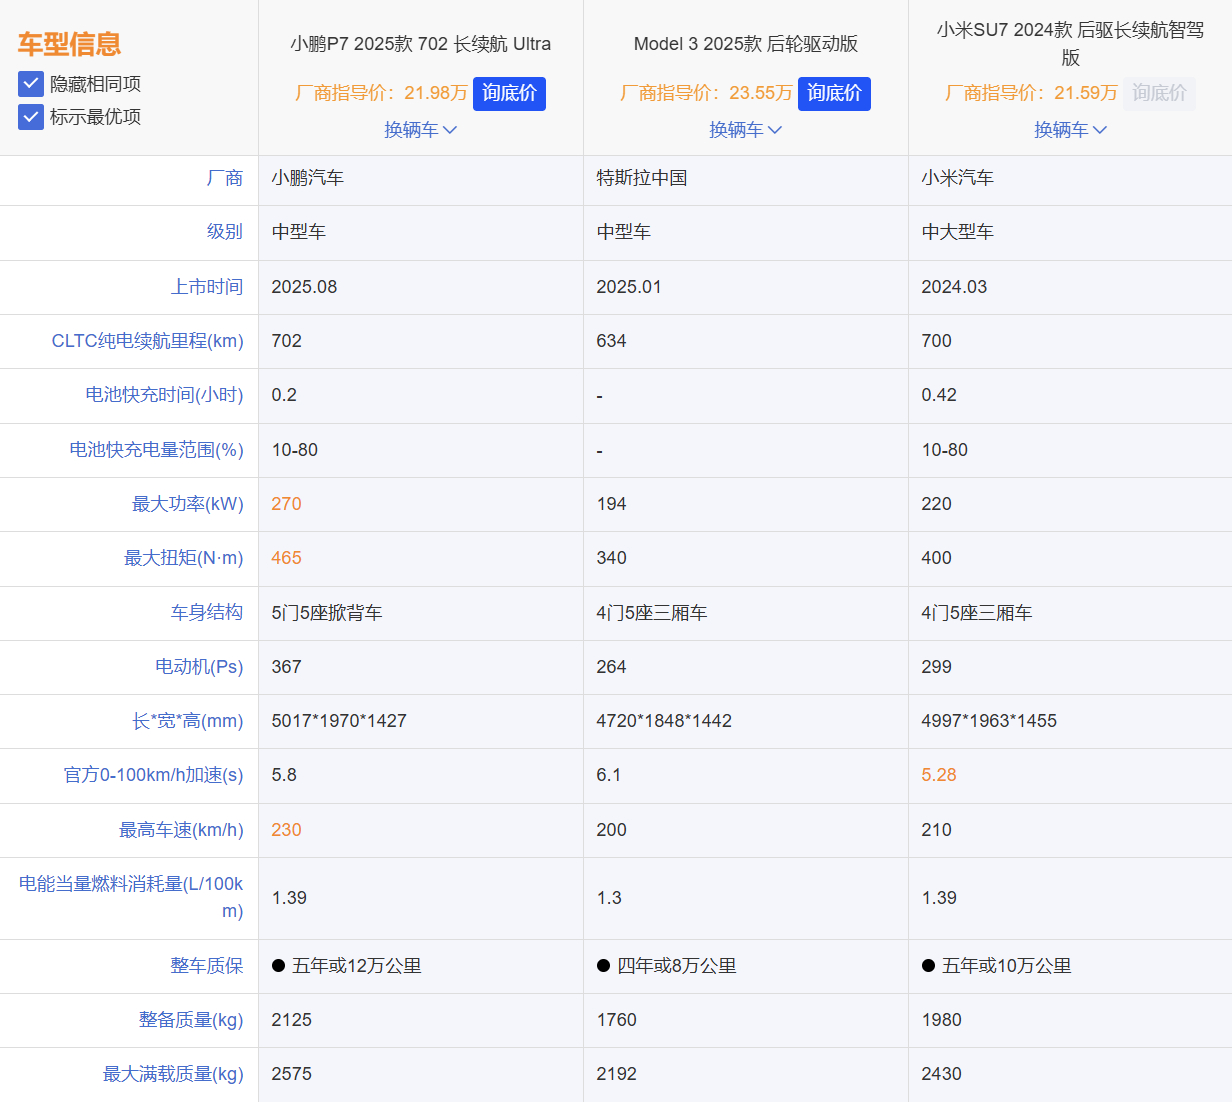Click the 小鹏汽车 manufacturer cell
The image size is (1232, 1102).
tap(308, 178)
